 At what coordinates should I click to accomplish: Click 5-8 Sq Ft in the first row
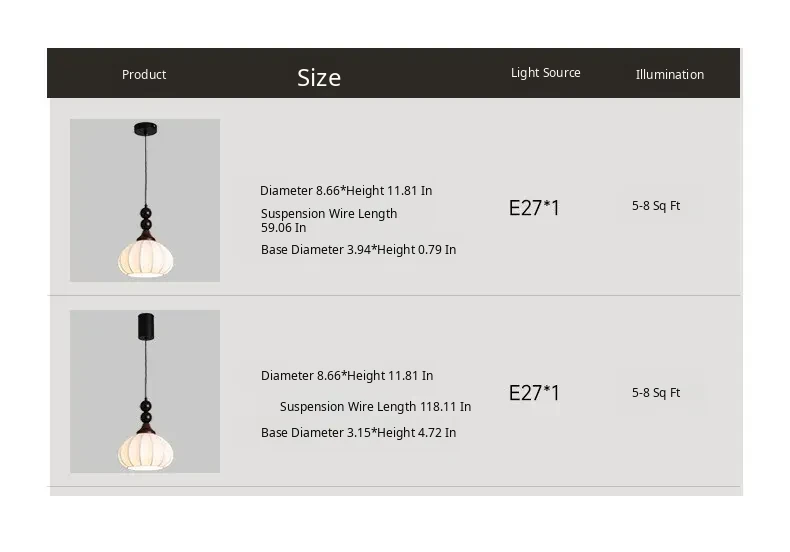656,206
